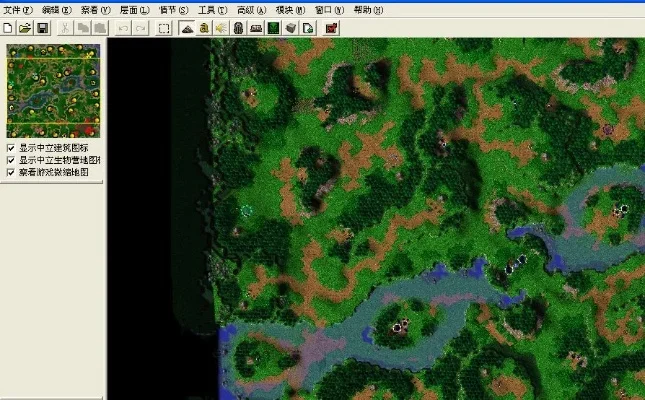The width and height of the screenshot is (645, 400).
Task: Toggle 察看游戏微缩地图 checkbox
Action: click(11, 172)
